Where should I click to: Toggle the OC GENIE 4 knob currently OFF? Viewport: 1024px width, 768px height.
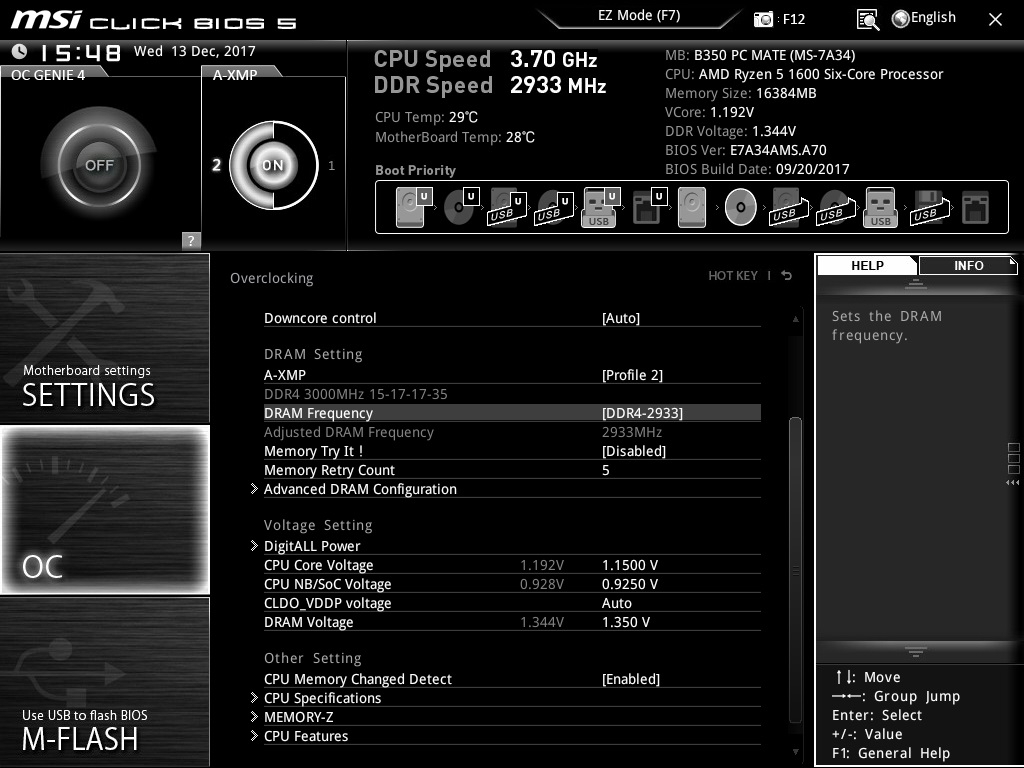click(x=99, y=165)
